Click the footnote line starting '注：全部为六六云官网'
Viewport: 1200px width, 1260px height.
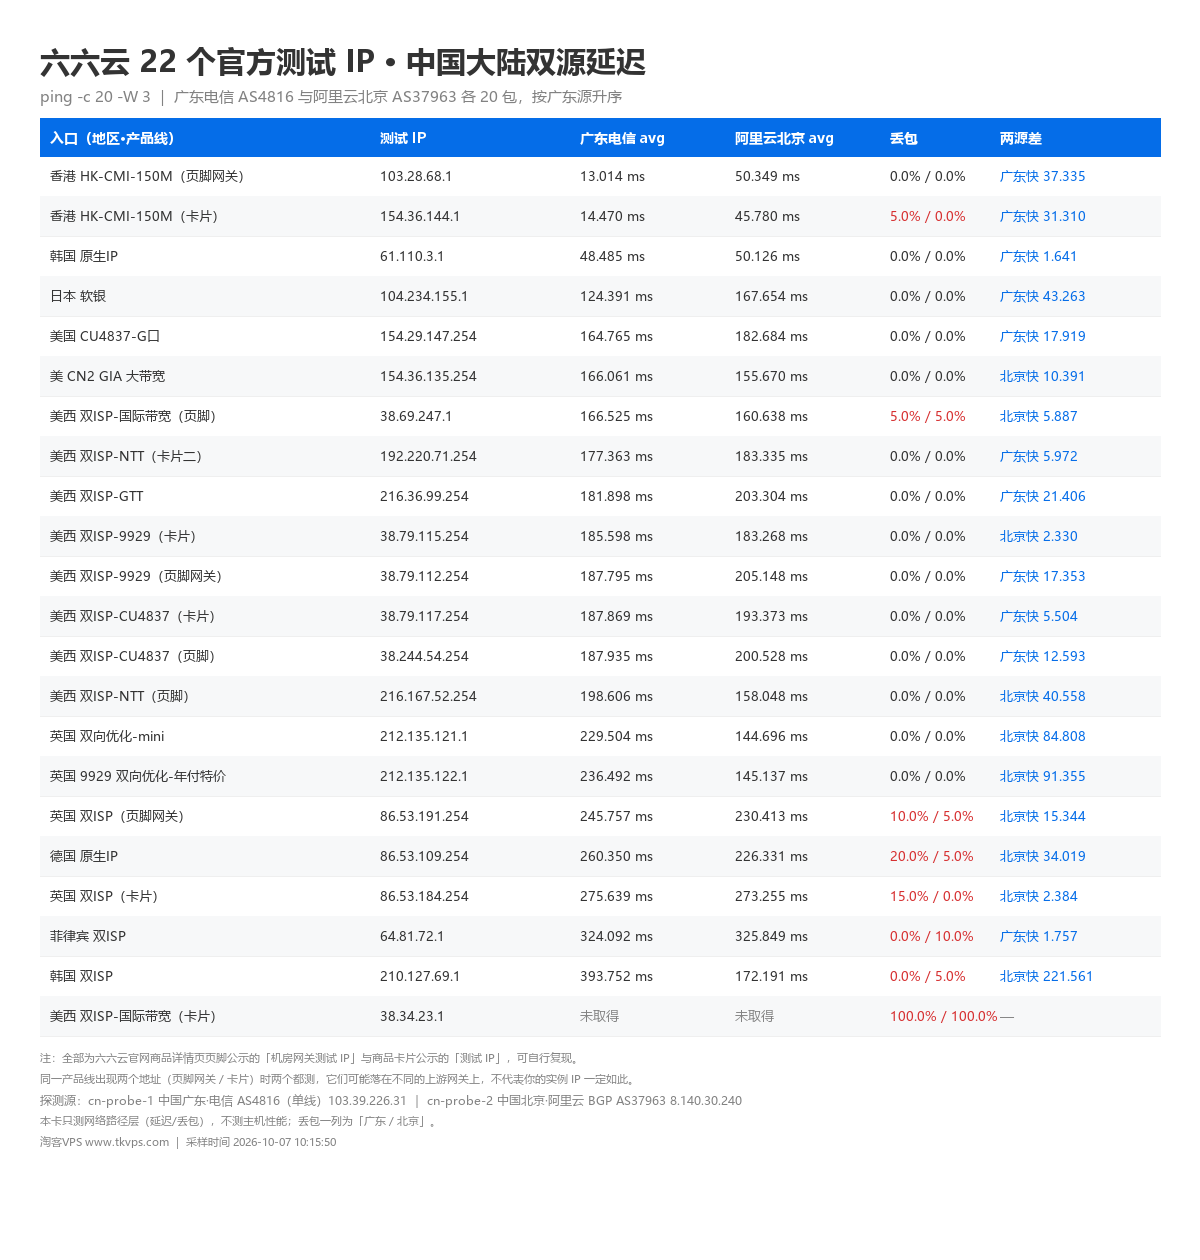point(311,1058)
